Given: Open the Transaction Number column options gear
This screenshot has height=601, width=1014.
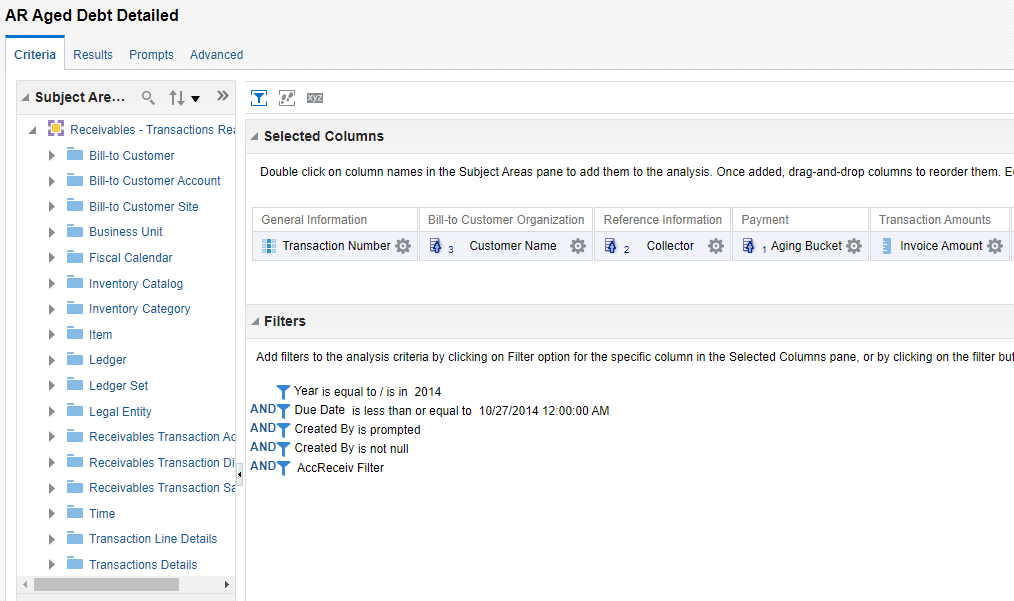Looking at the screenshot, I should (x=402, y=246).
